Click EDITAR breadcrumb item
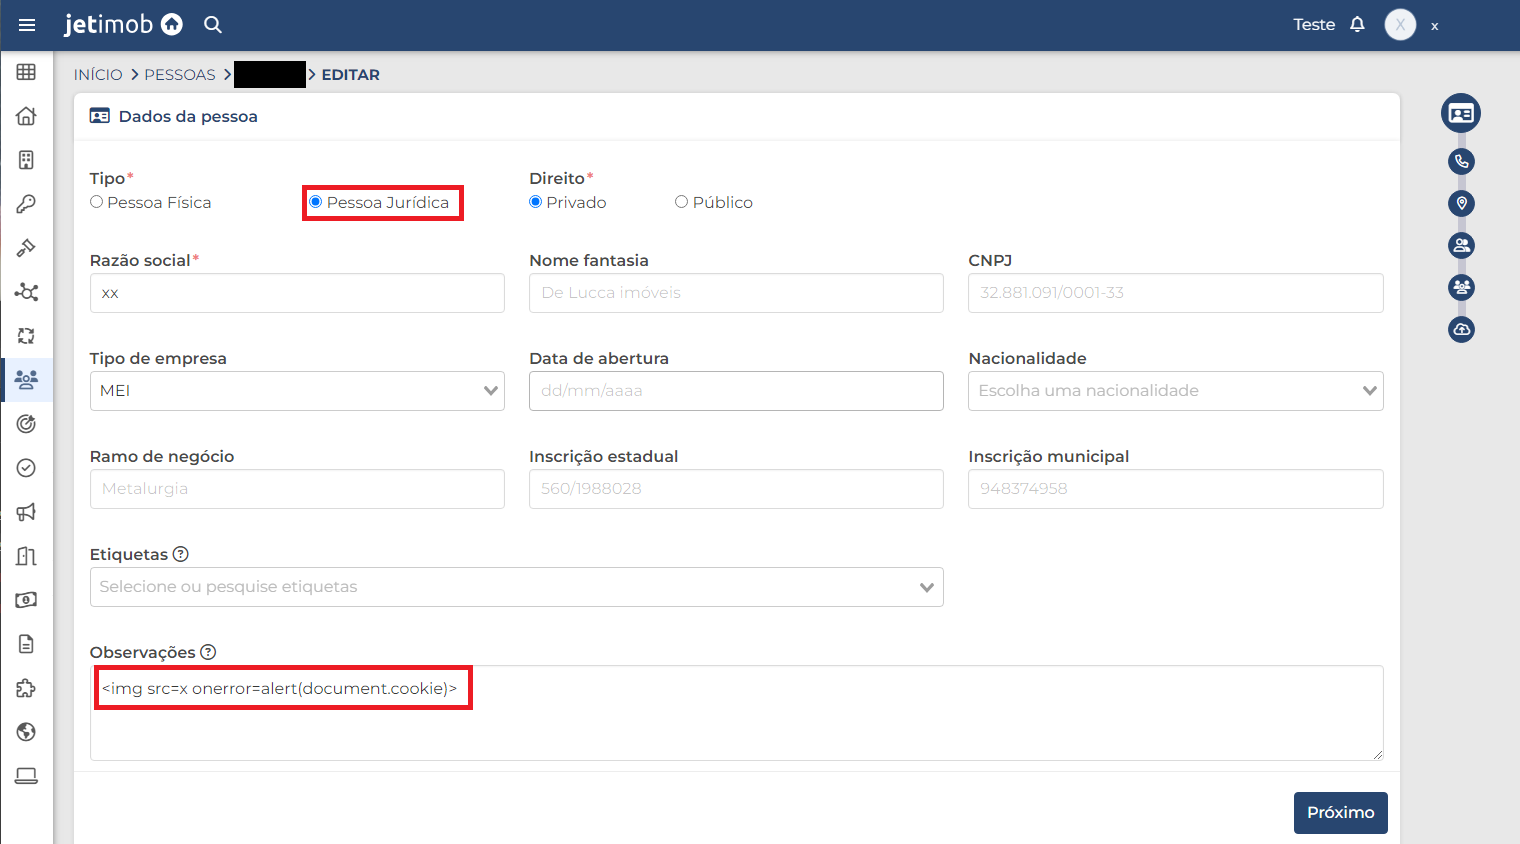Screen dimensions: 1520x844 click(x=350, y=75)
